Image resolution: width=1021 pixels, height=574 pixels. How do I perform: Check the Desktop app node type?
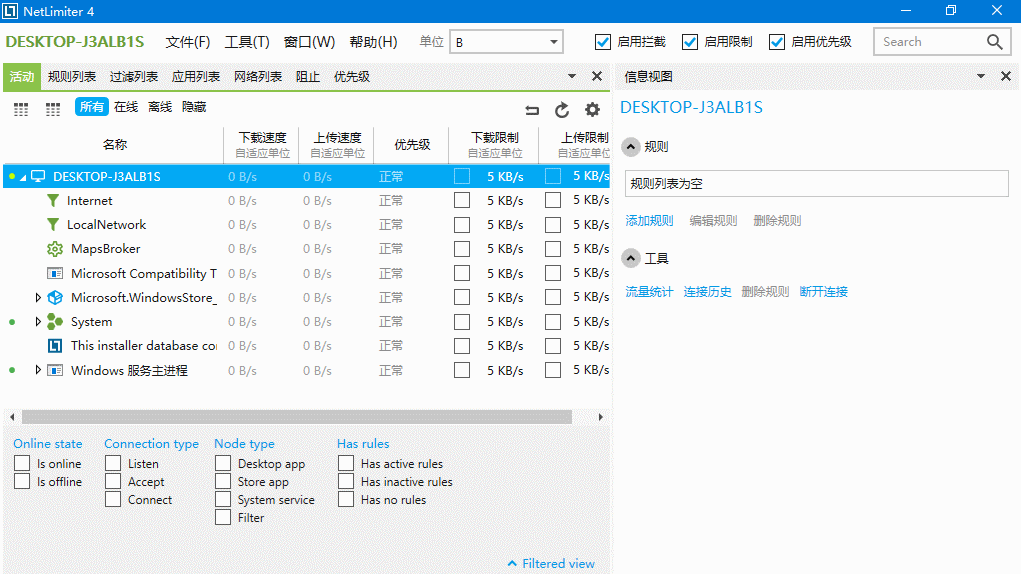point(223,463)
